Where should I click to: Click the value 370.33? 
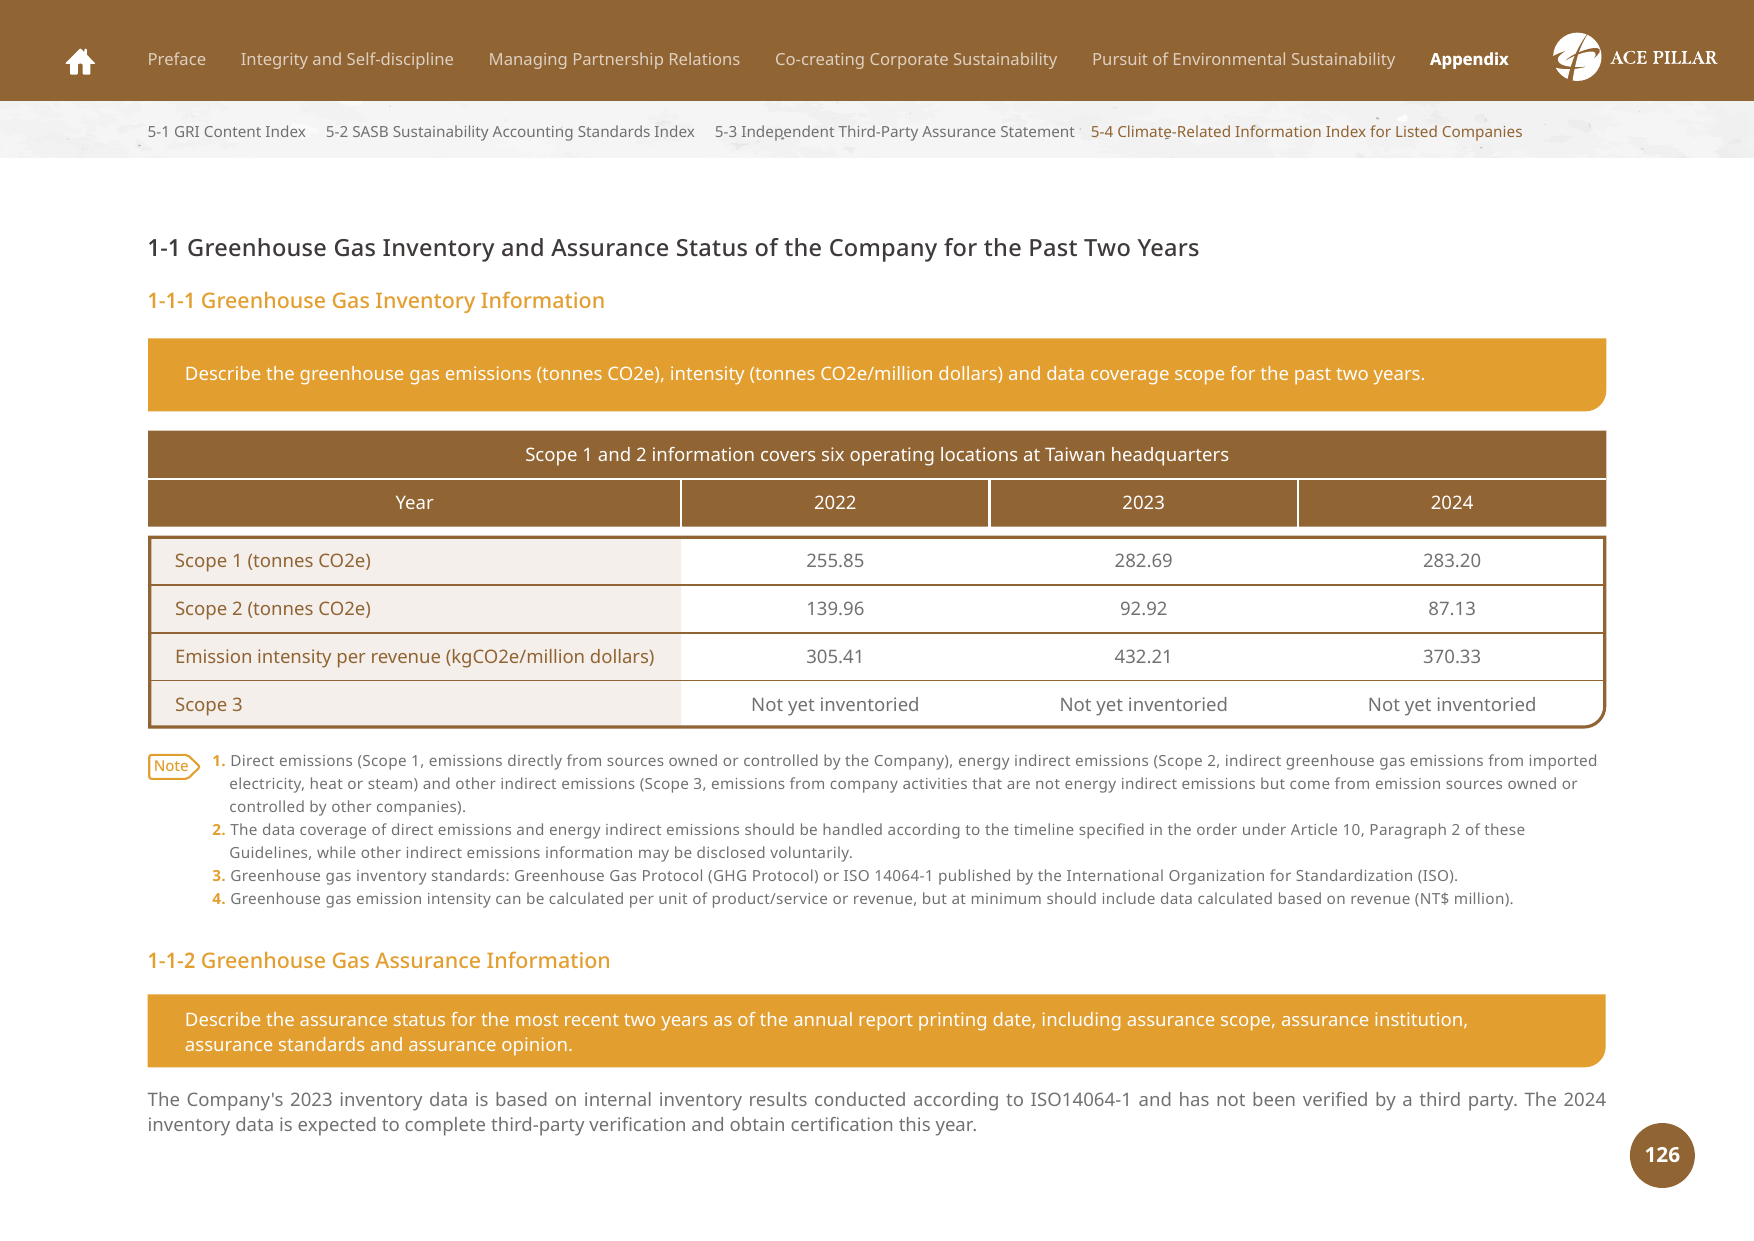1452,657
